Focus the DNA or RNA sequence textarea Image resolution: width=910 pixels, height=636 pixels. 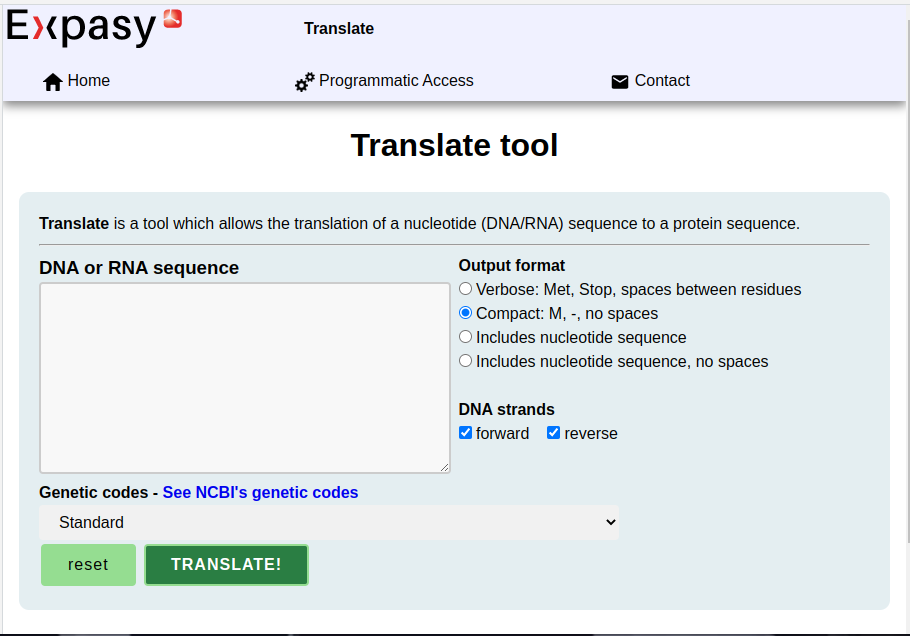245,378
